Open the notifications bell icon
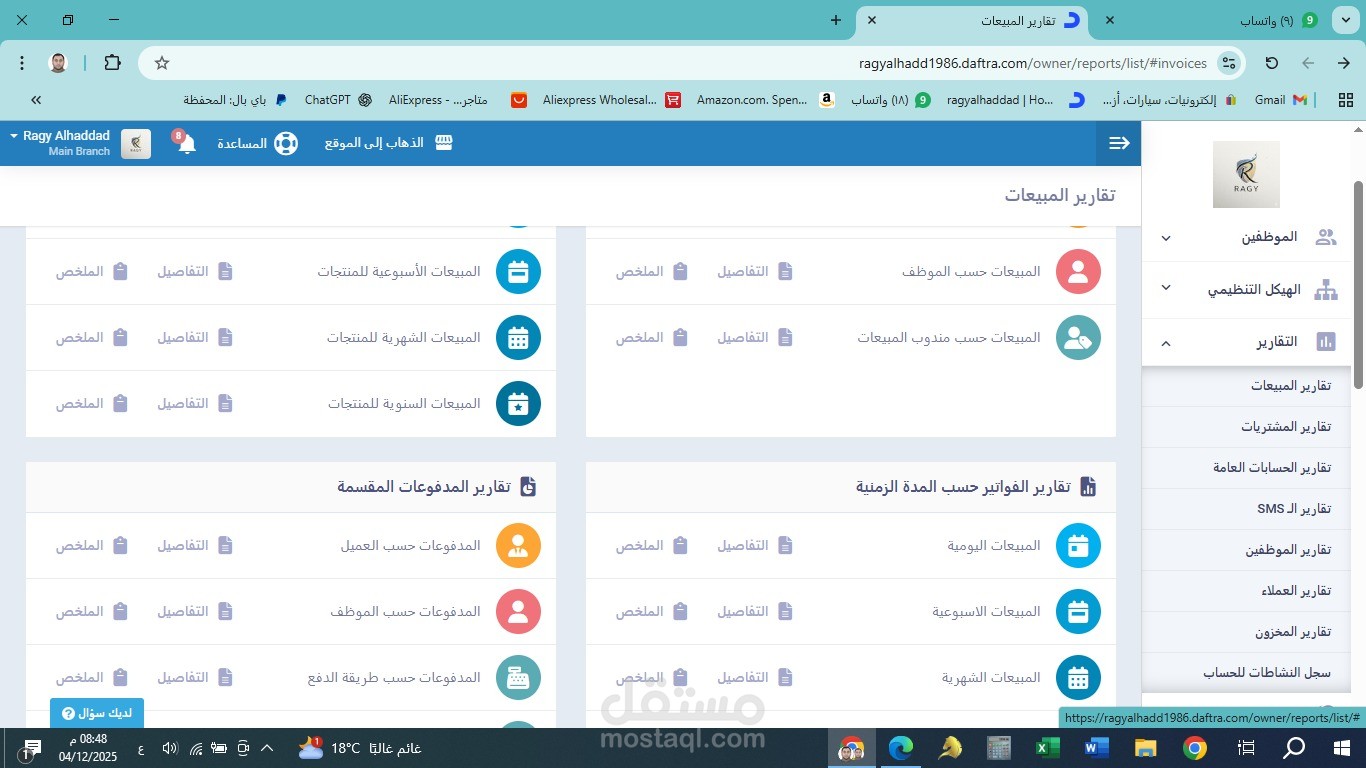Screen dimensions: 1366x768 click(186, 143)
